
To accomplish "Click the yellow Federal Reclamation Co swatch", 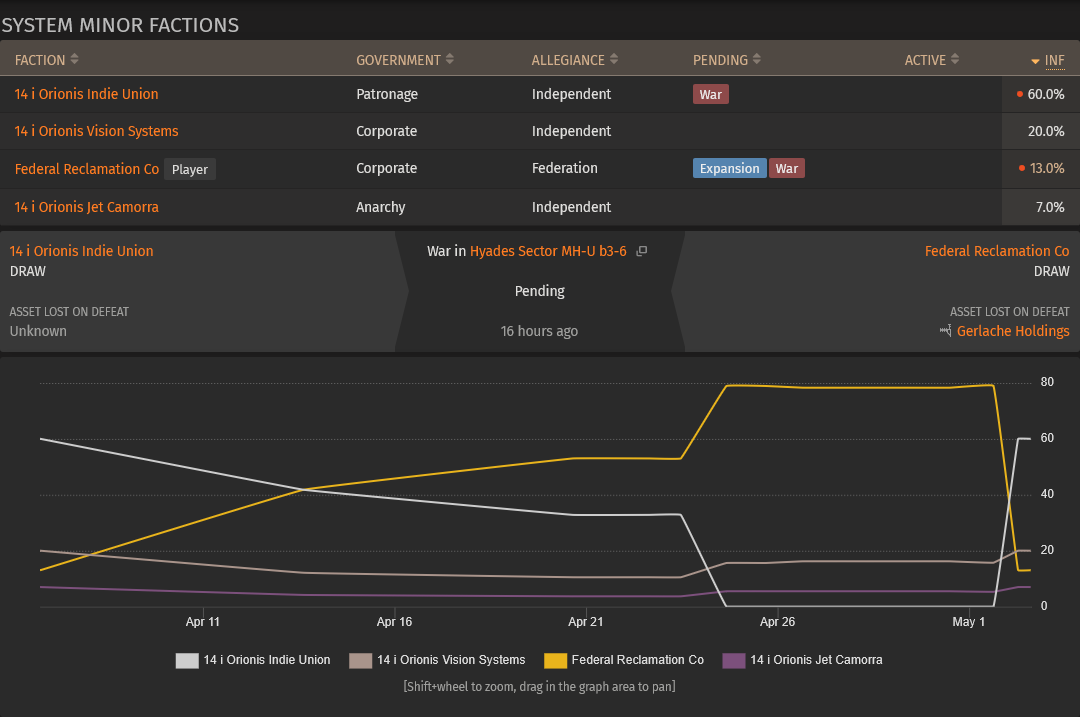I will 555,661.
